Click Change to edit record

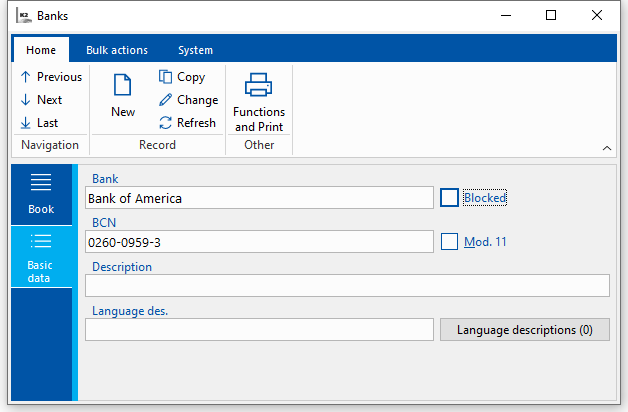pyautogui.click(x=188, y=100)
